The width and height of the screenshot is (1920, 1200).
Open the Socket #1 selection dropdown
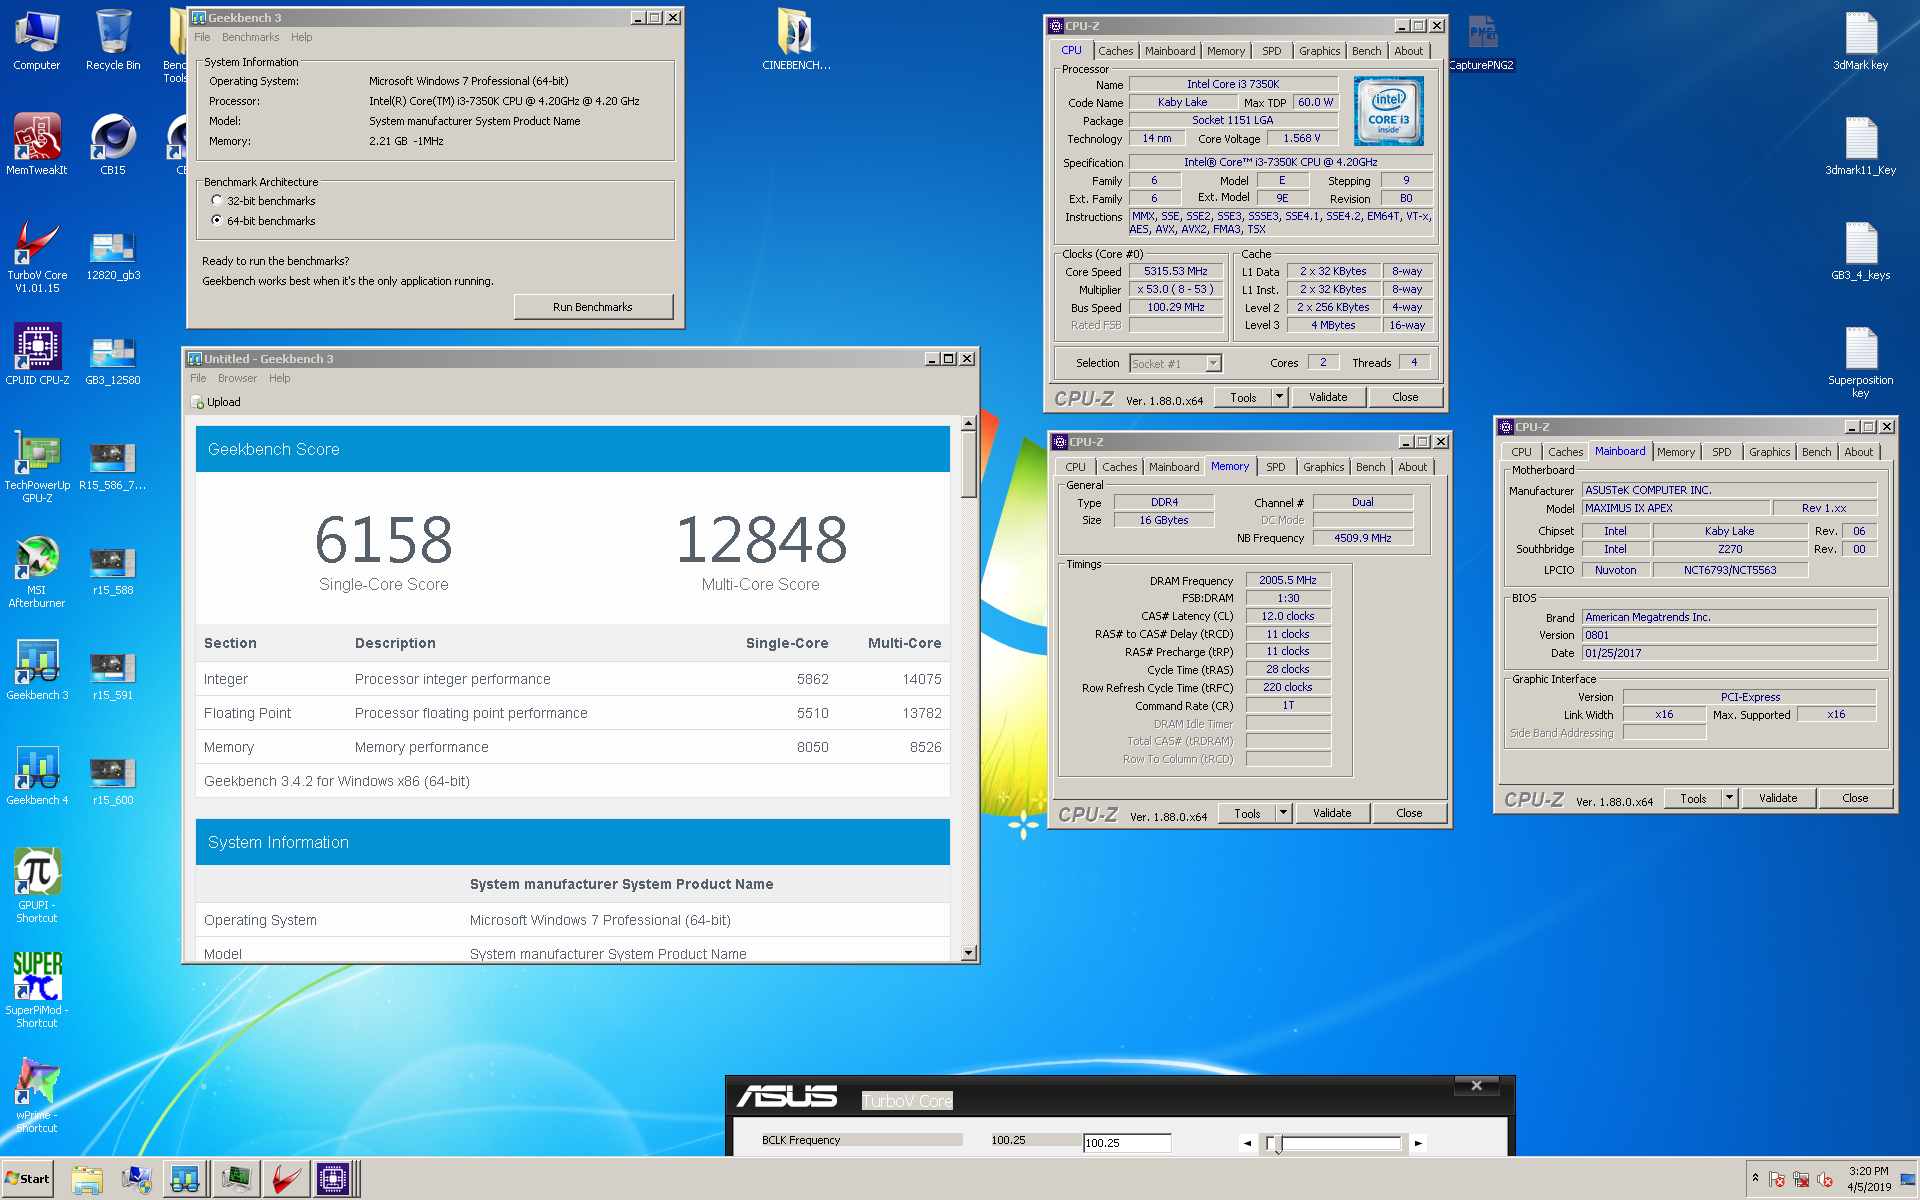pyautogui.click(x=1175, y=364)
